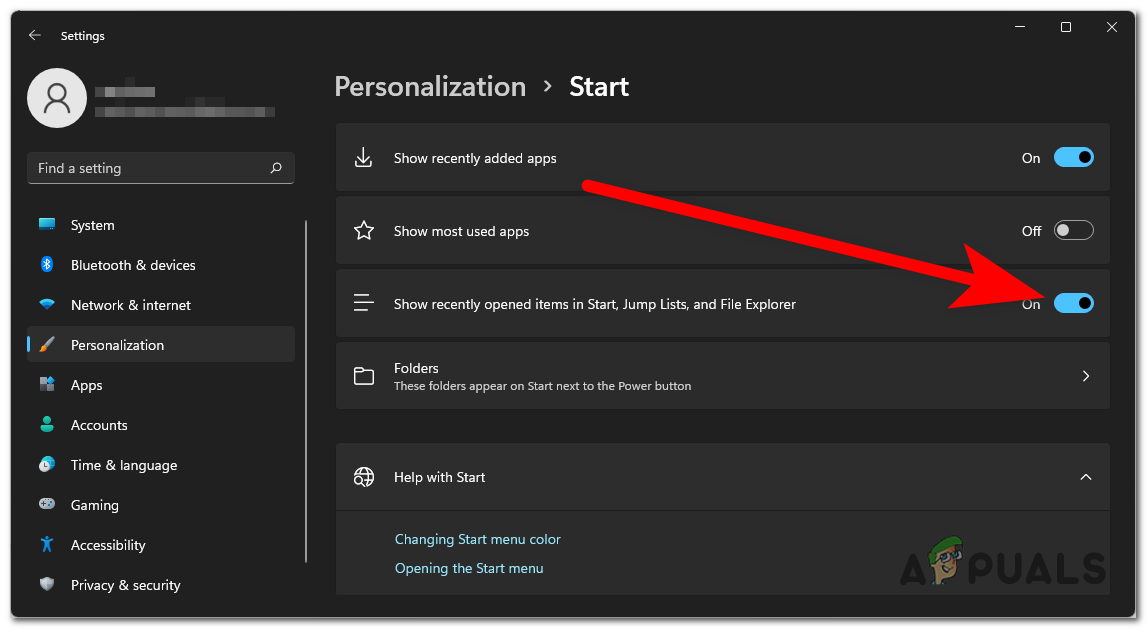This screenshot has width=1147, height=629.
Task: Enable Show most used apps toggle
Action: (x=1073, y=231)
